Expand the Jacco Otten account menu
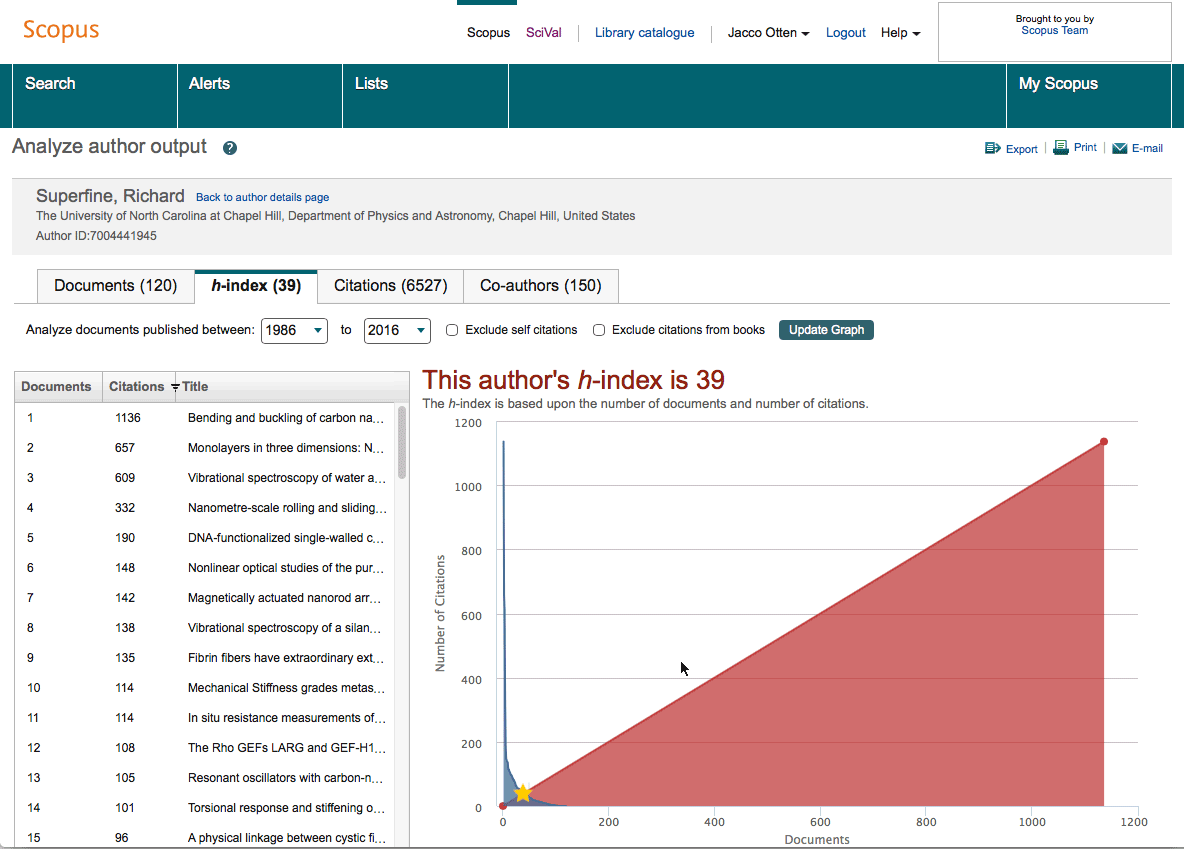This screenshot has height=849, width=1184. click(768, 33)
